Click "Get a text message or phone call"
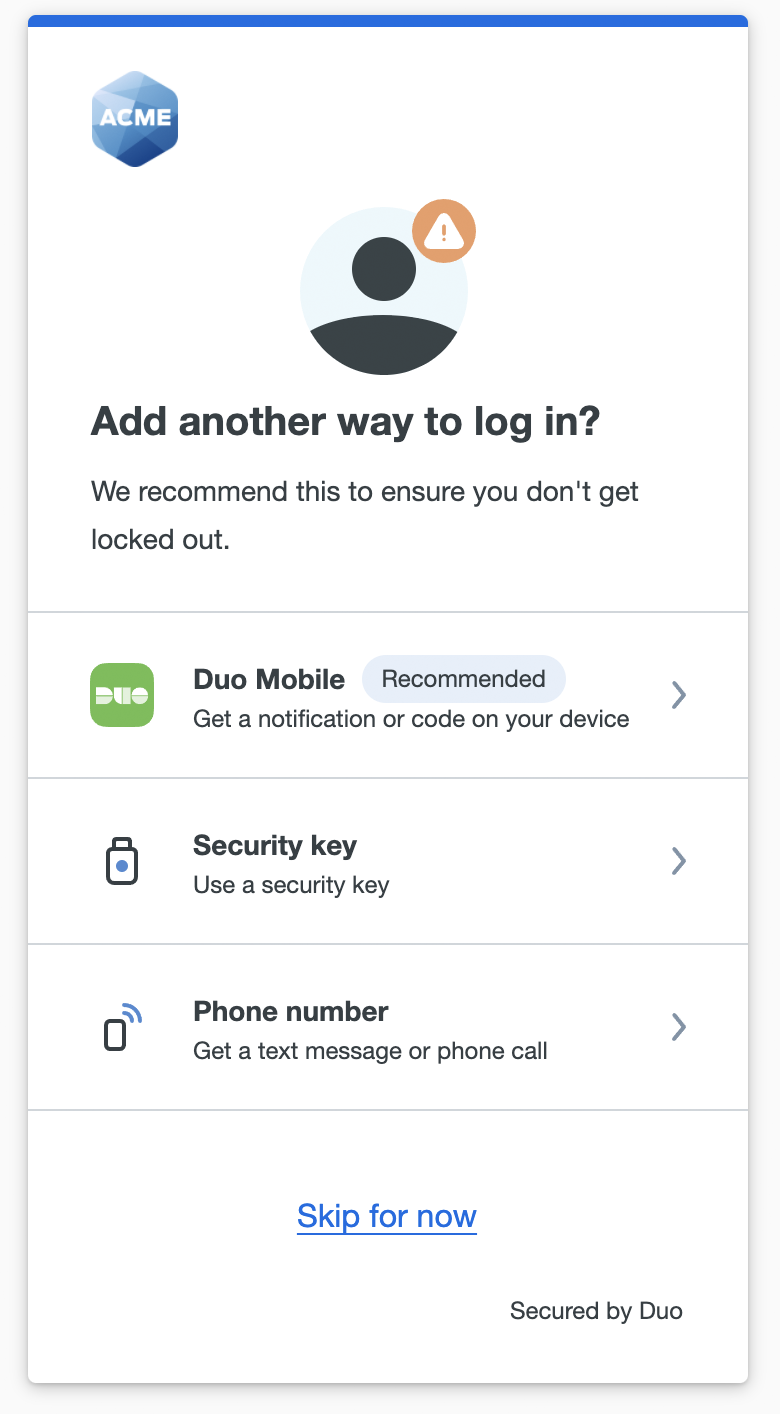The width and height of the screenshot is (780, 1414). click(x=370, y=1051)
